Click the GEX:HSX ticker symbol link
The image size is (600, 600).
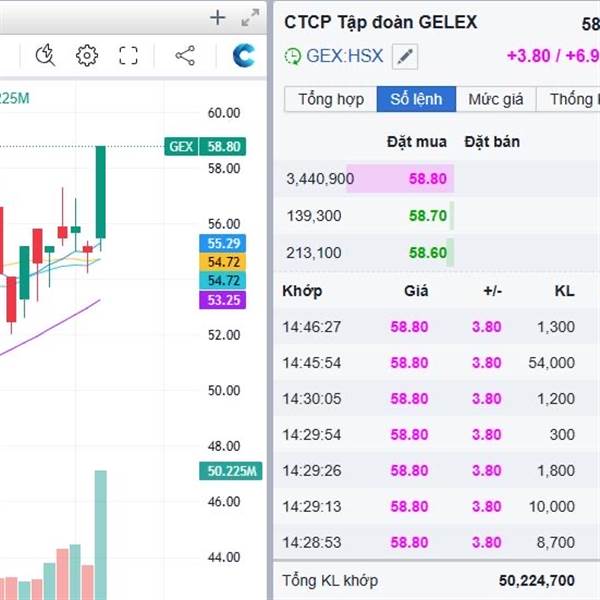(x=345, y=57)
